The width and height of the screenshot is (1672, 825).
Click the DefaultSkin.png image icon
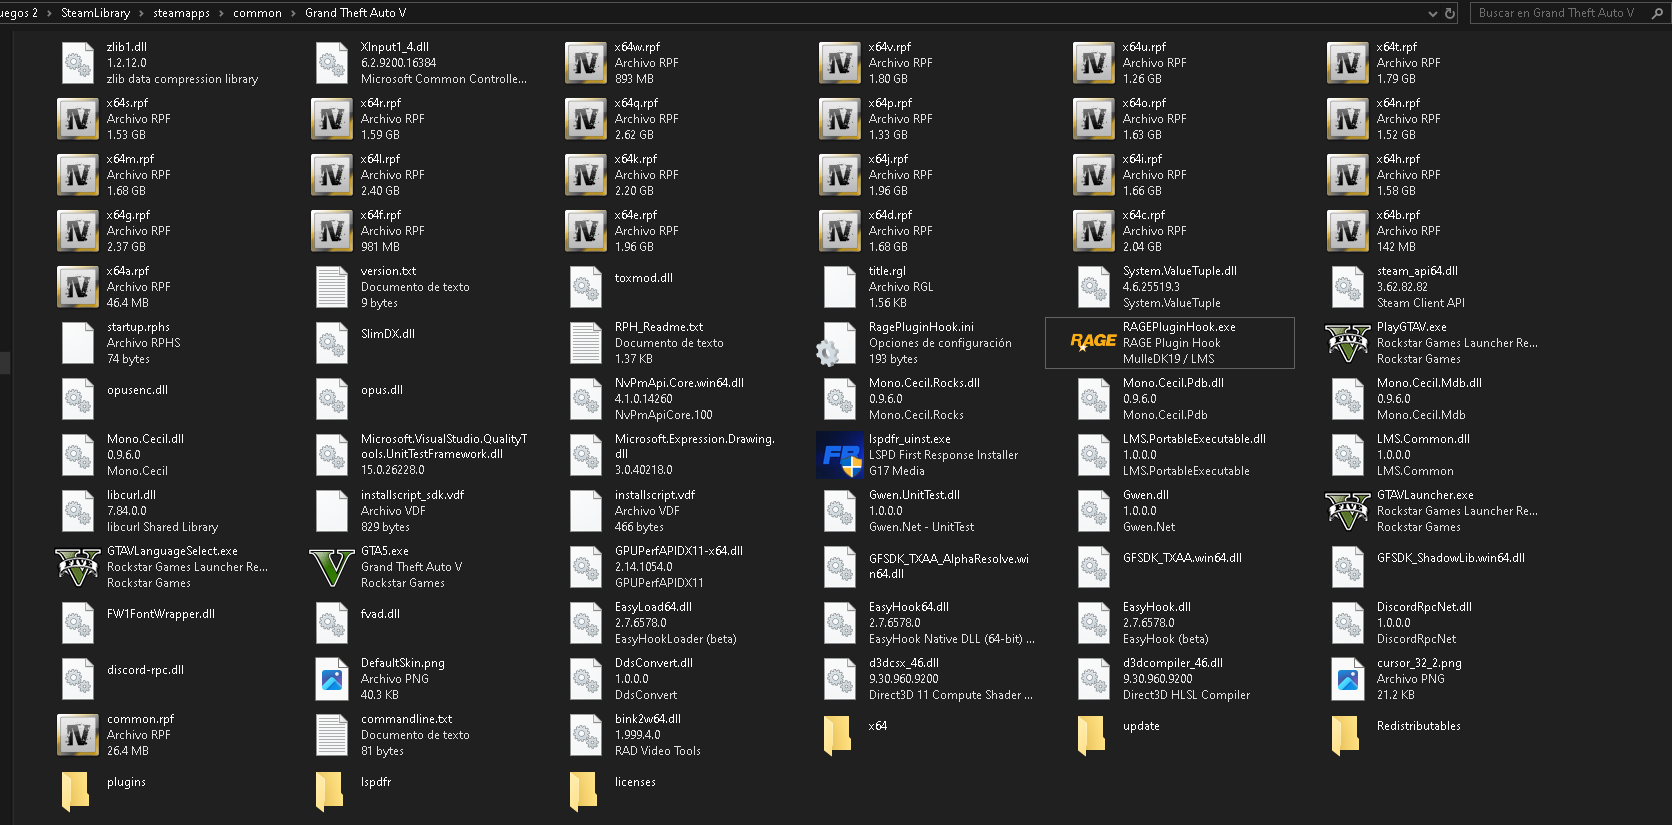click(331, 679)
